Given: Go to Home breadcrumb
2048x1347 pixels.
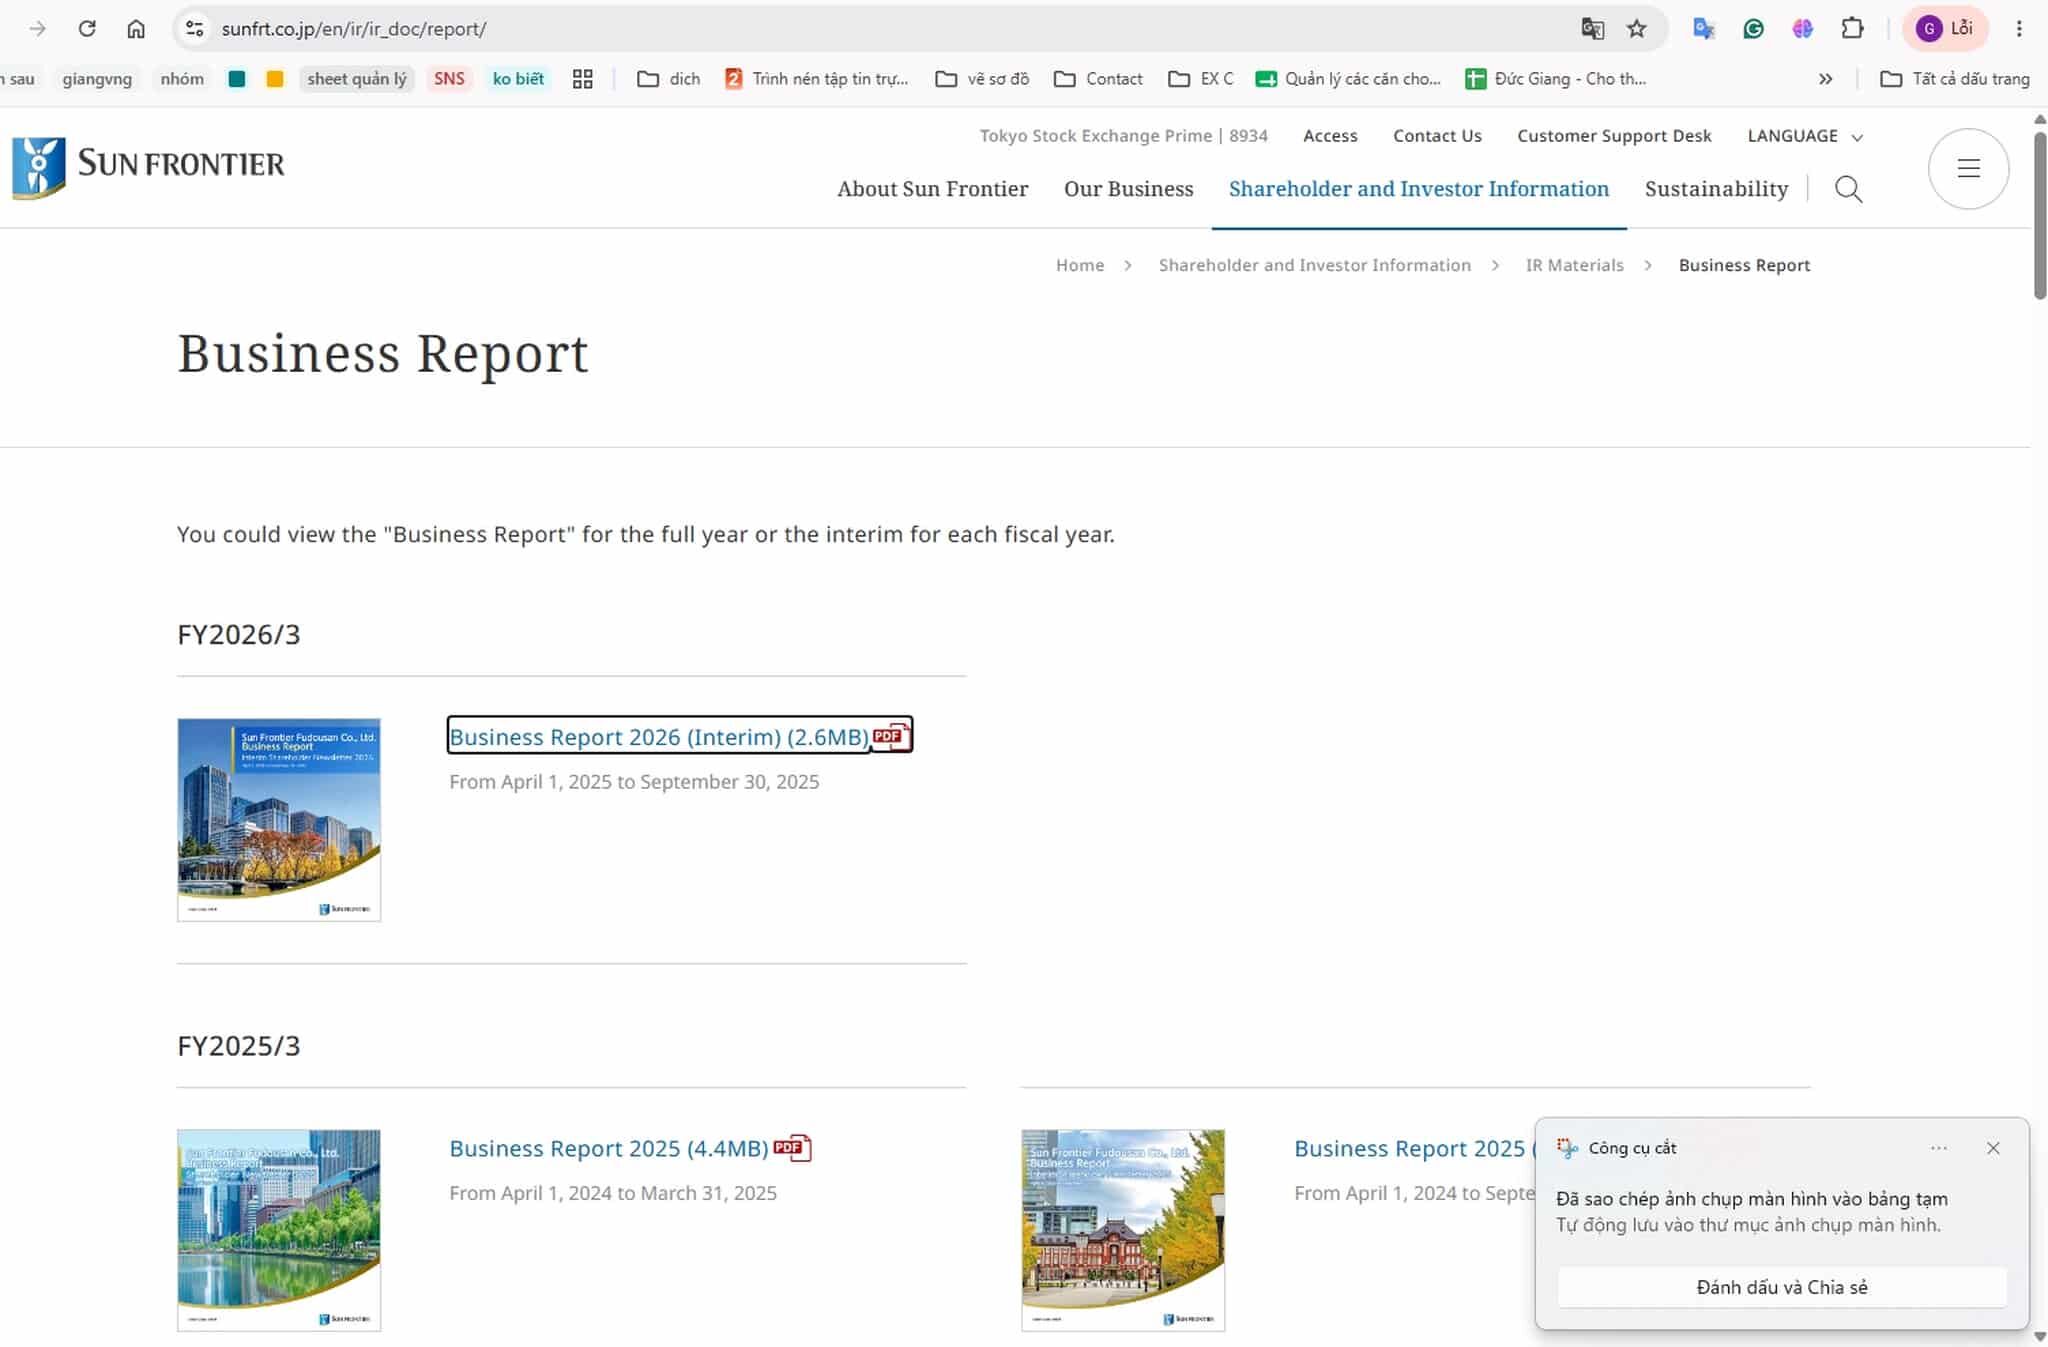Looking at the screenshot, I should 1080,265.
